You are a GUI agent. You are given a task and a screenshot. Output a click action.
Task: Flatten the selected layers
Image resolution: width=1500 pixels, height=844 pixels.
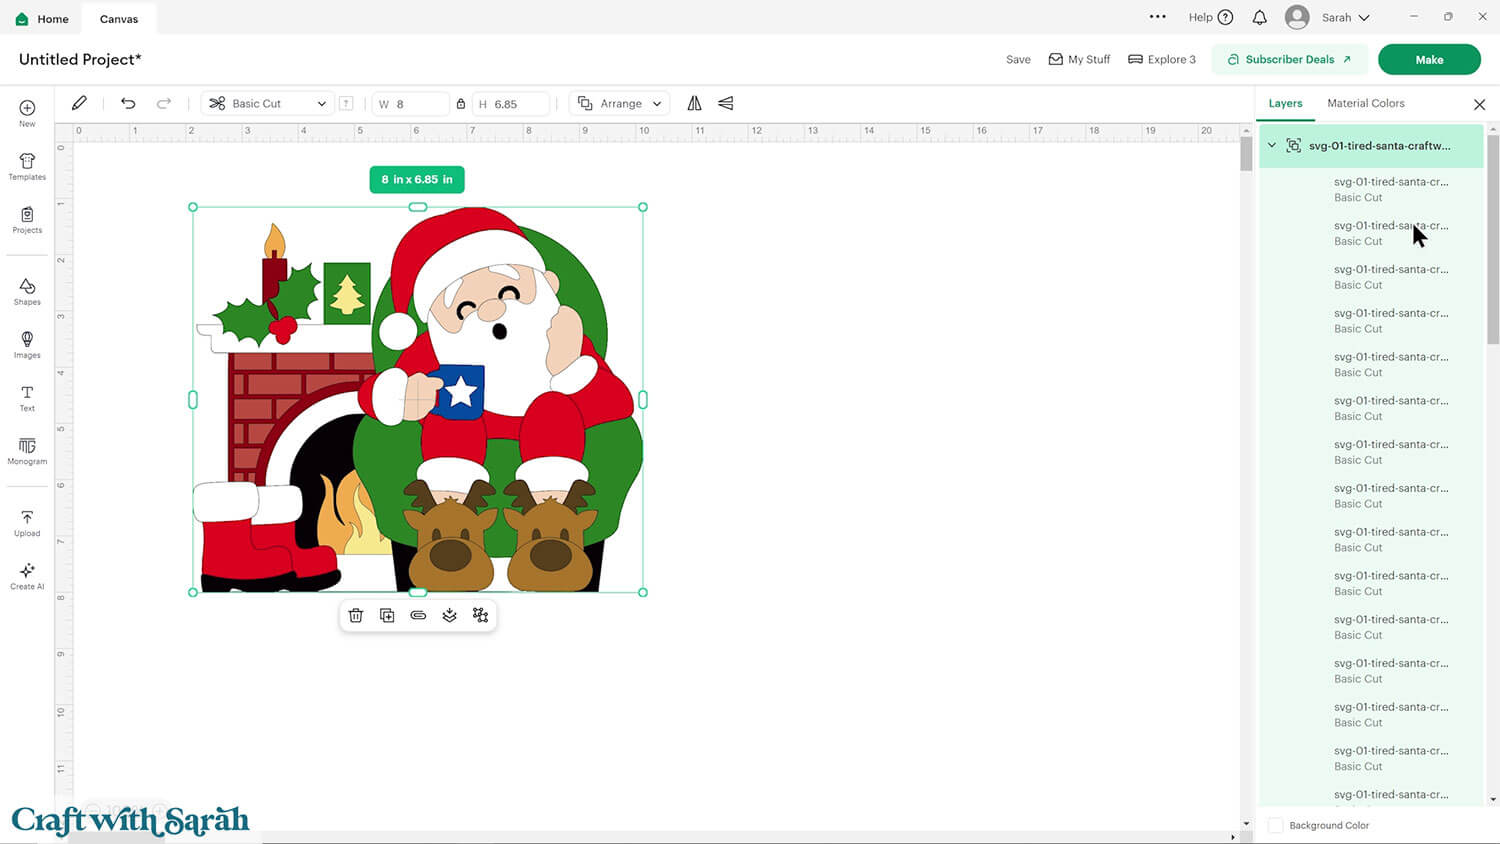coord(449,615)
